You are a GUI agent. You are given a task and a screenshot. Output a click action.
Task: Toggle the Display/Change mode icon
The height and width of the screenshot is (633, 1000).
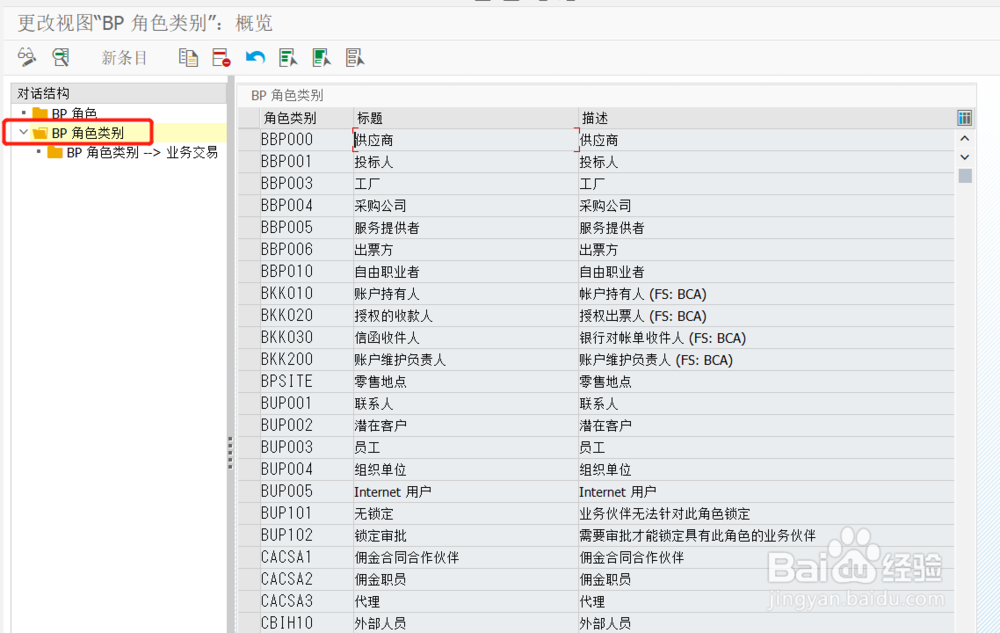click(27, 57)
